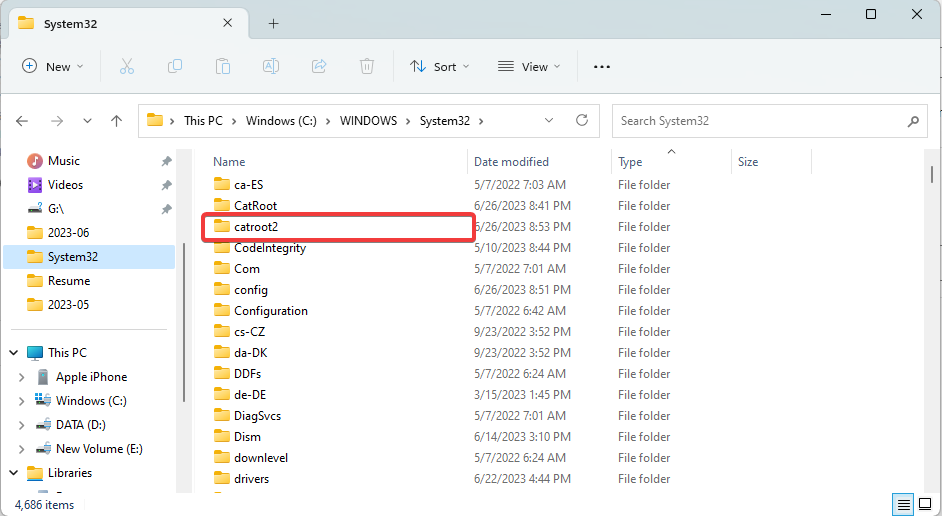Screen dimensions: 942x516
Task: Open the View dropdown menu
Action: [x=529, y=67]
